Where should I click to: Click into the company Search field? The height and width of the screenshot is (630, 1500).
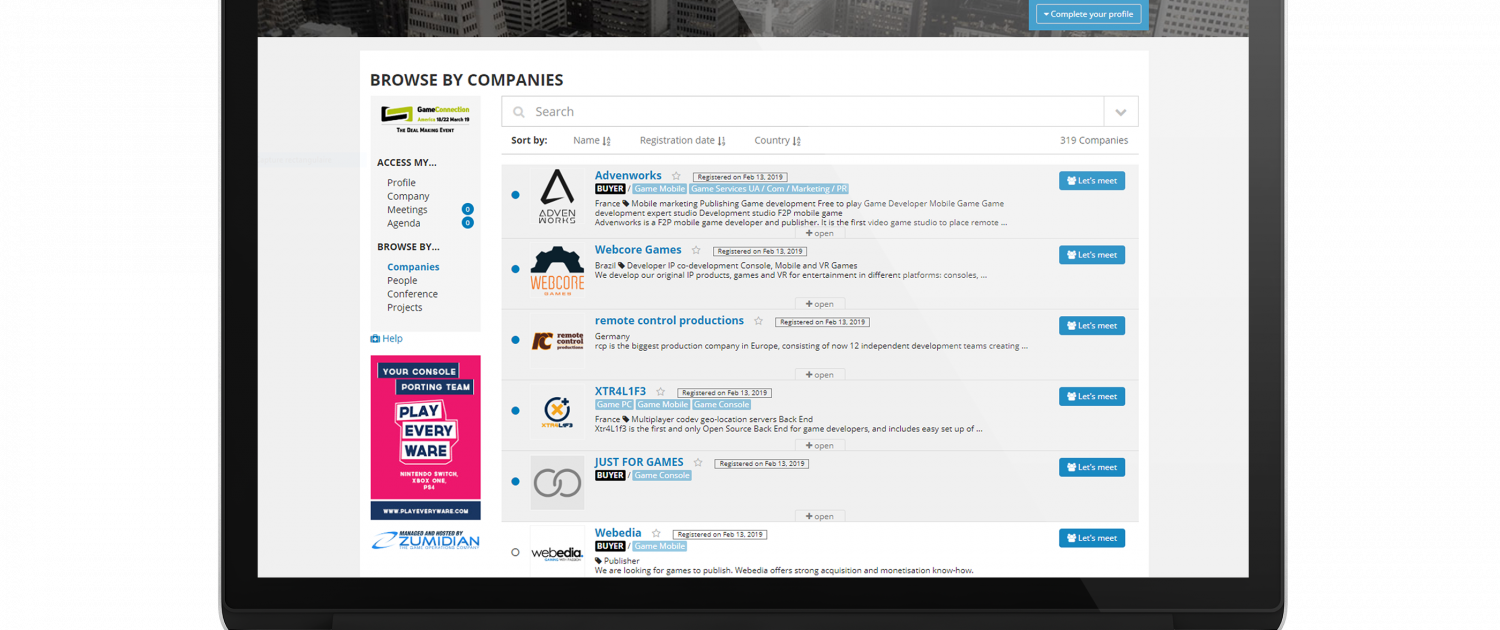(803, 112)
